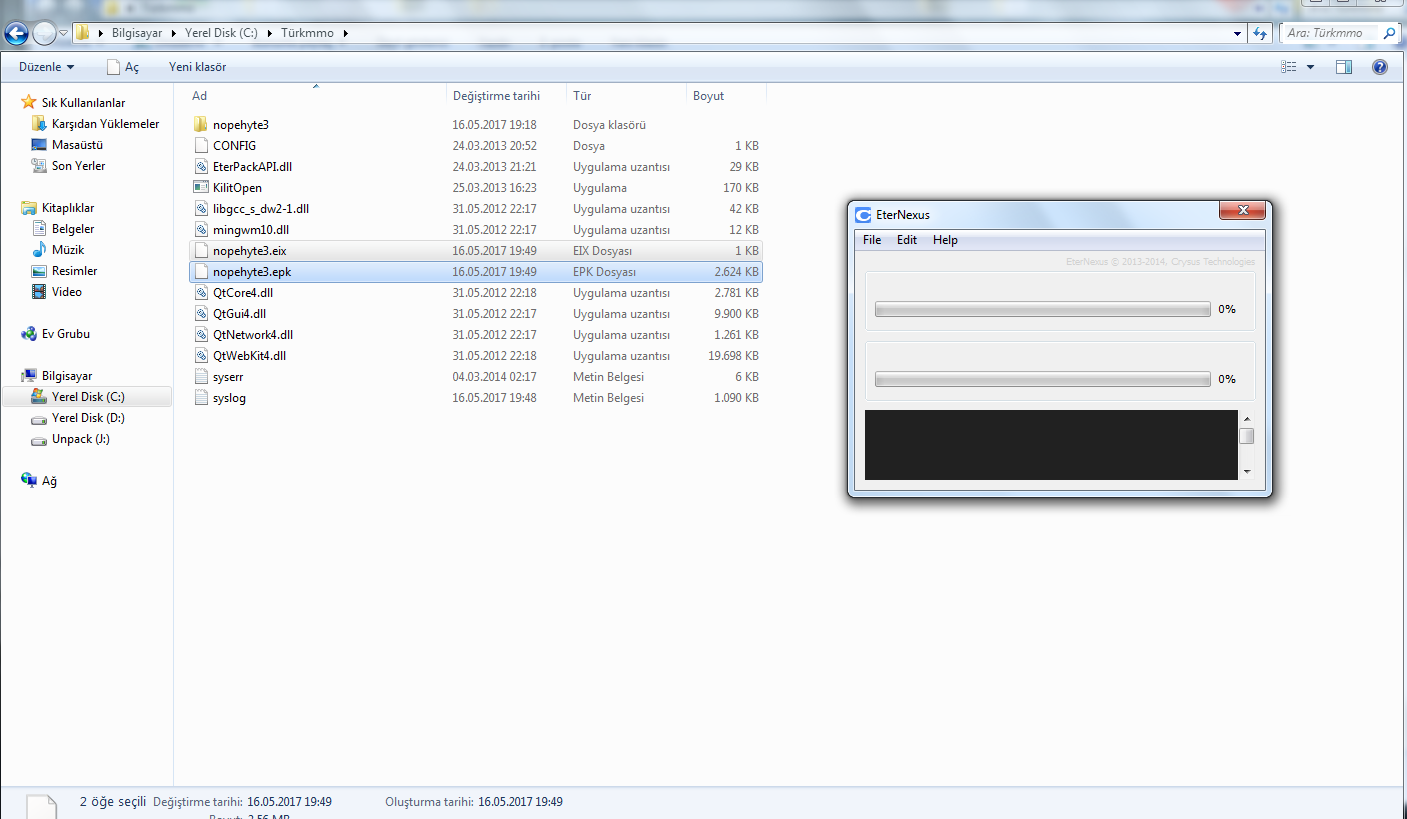The width and height of the screenshot is (1407, 819).
Task: Open the view options dropdown arrow
Action: pos(1310,67)
